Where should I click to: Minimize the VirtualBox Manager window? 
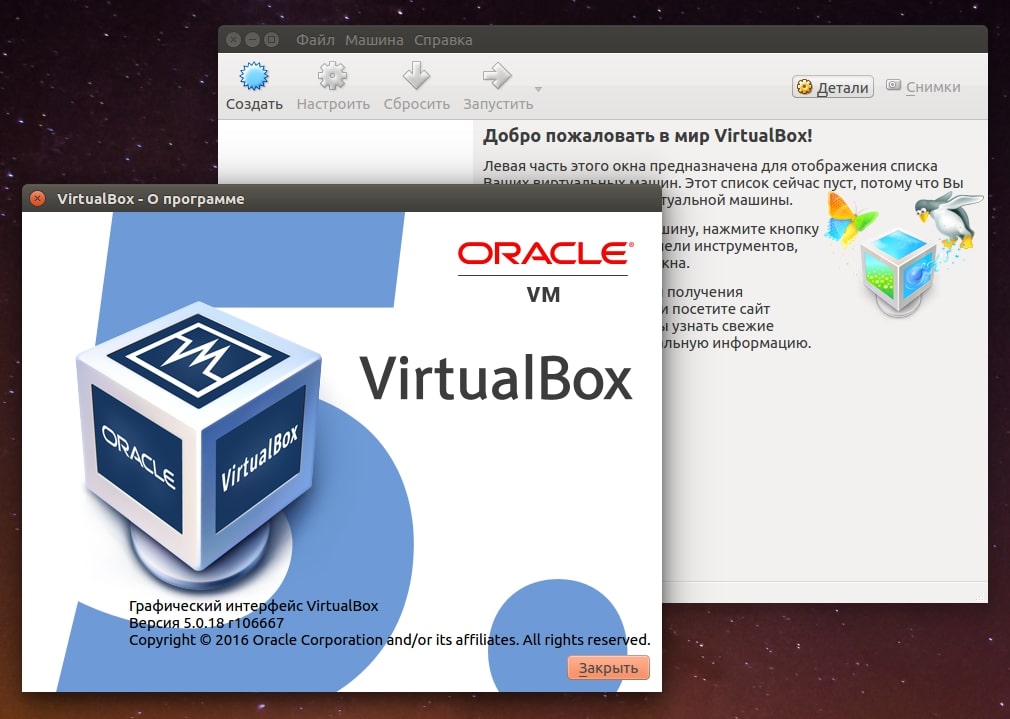tap(252, 40)
